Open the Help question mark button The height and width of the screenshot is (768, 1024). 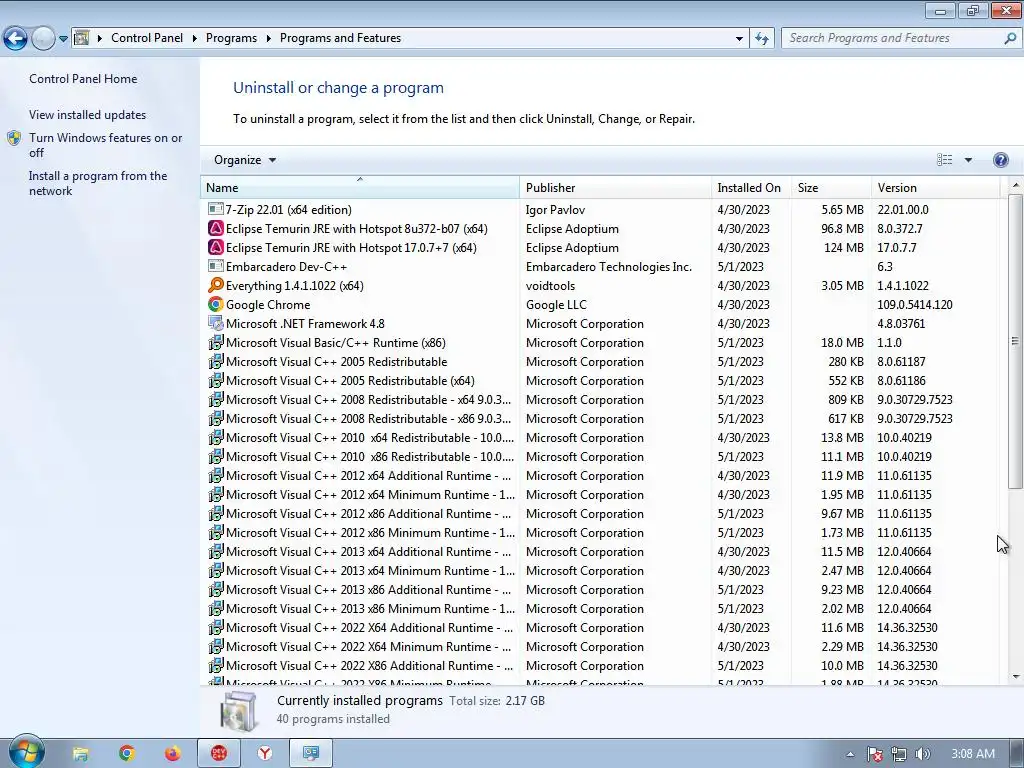tap(1000, 160)
